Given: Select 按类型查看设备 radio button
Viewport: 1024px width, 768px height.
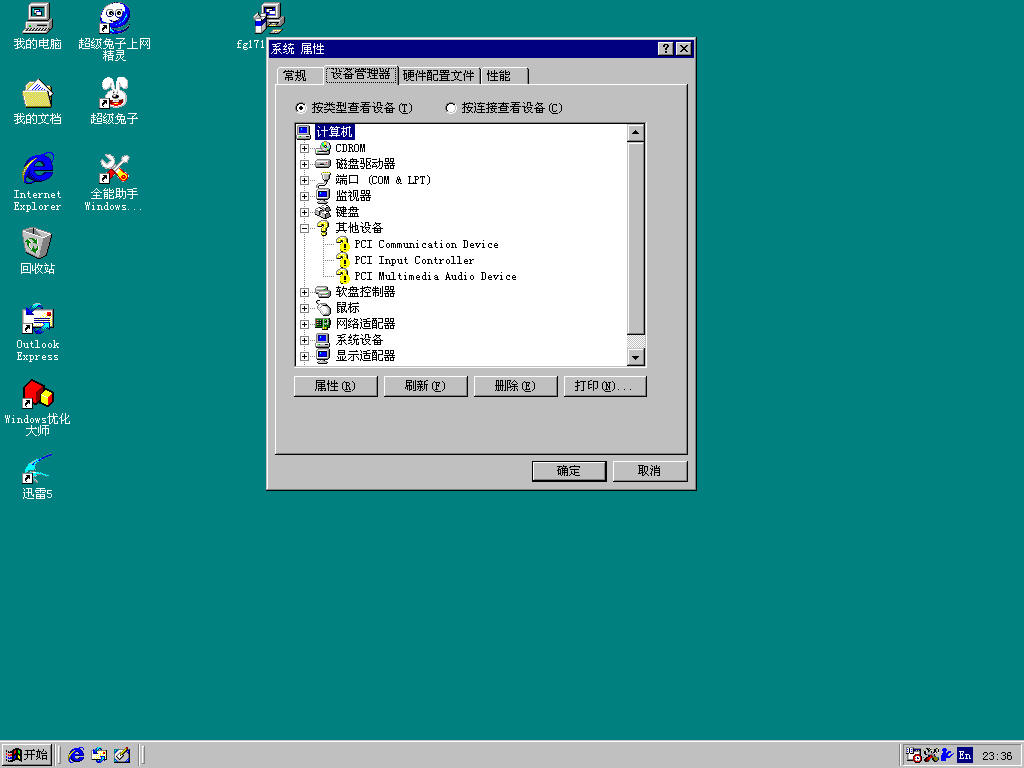Looking at the screenshot, I should click(300, 108).
